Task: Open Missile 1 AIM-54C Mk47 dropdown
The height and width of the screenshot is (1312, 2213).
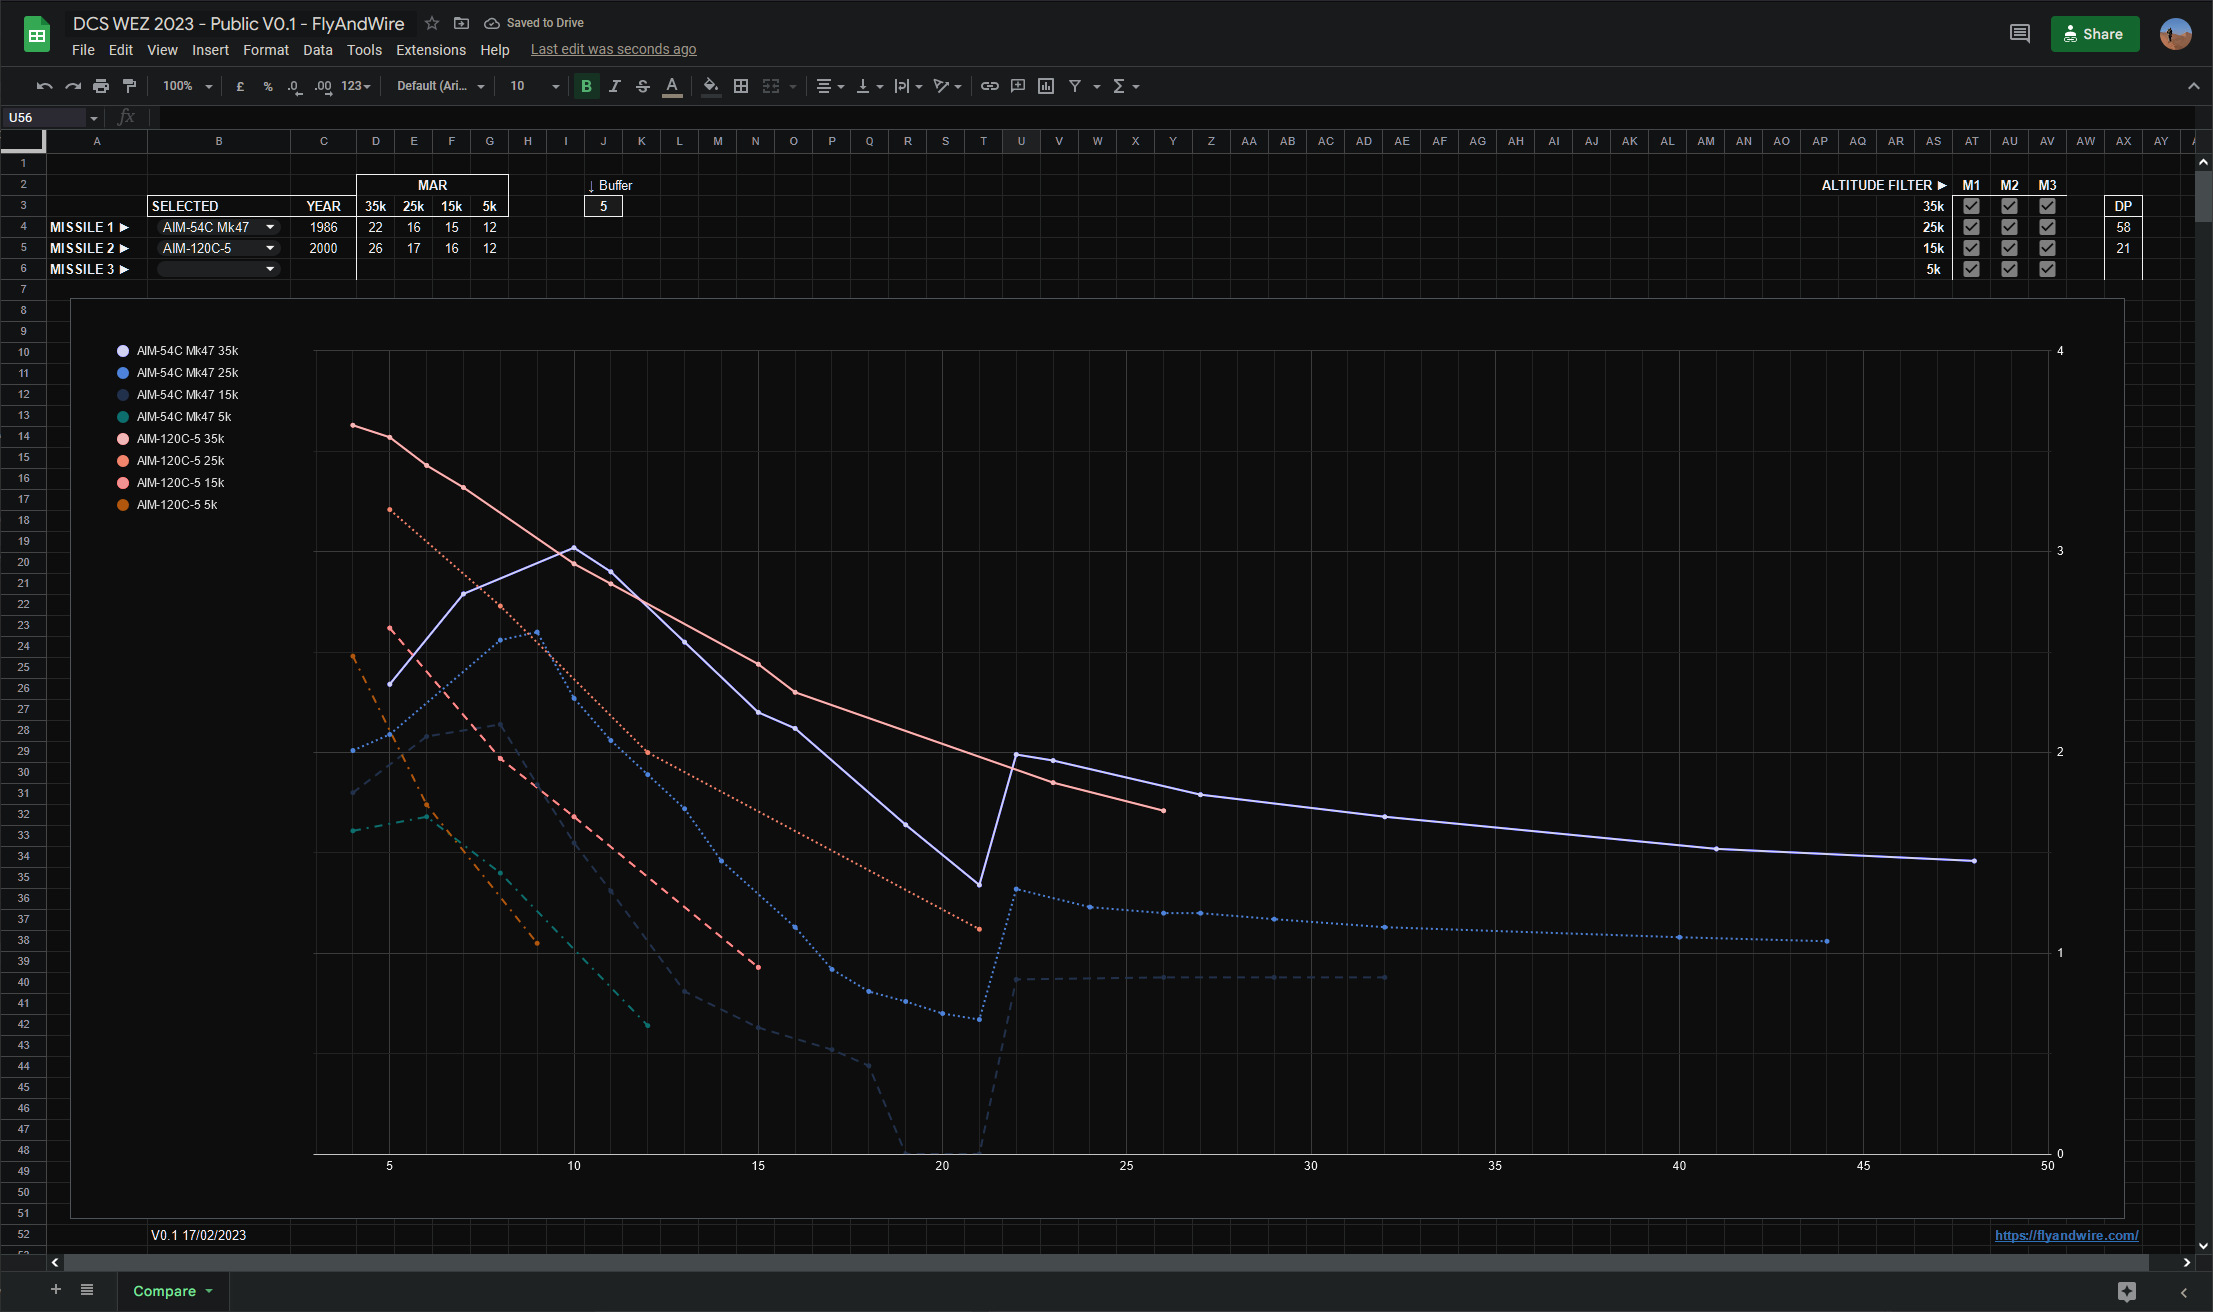Action: pyautogui.click(x=270, y=227)
